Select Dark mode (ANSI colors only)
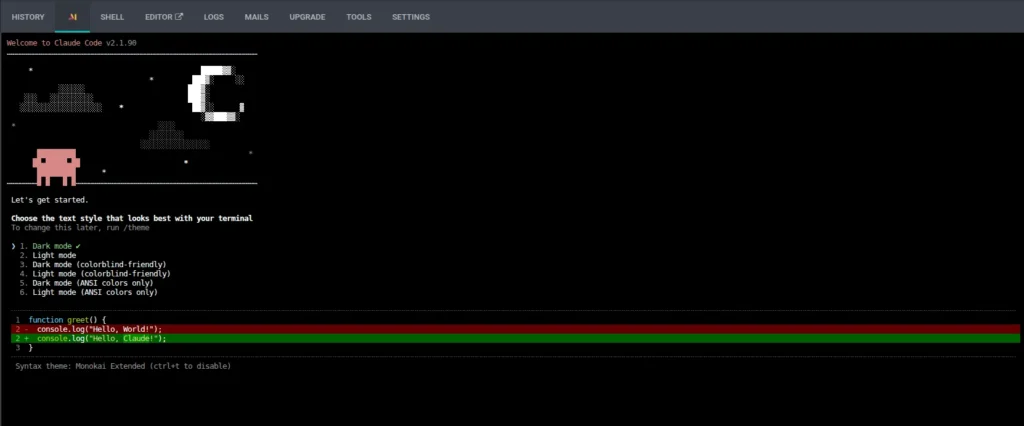Viewport: 1024px width, 426px height. point(86,283)
